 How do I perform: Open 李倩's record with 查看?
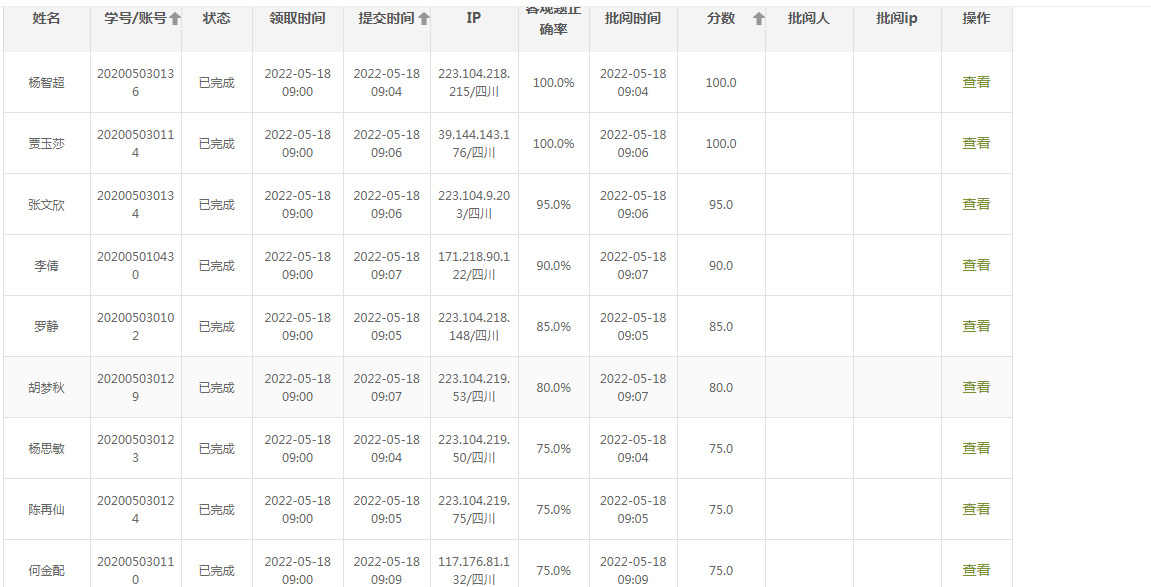pyautogui.click(x=976, y=265)
